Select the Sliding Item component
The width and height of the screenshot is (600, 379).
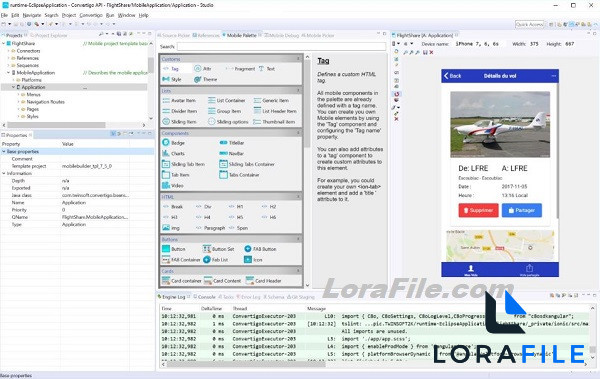(x=179, y=122)
